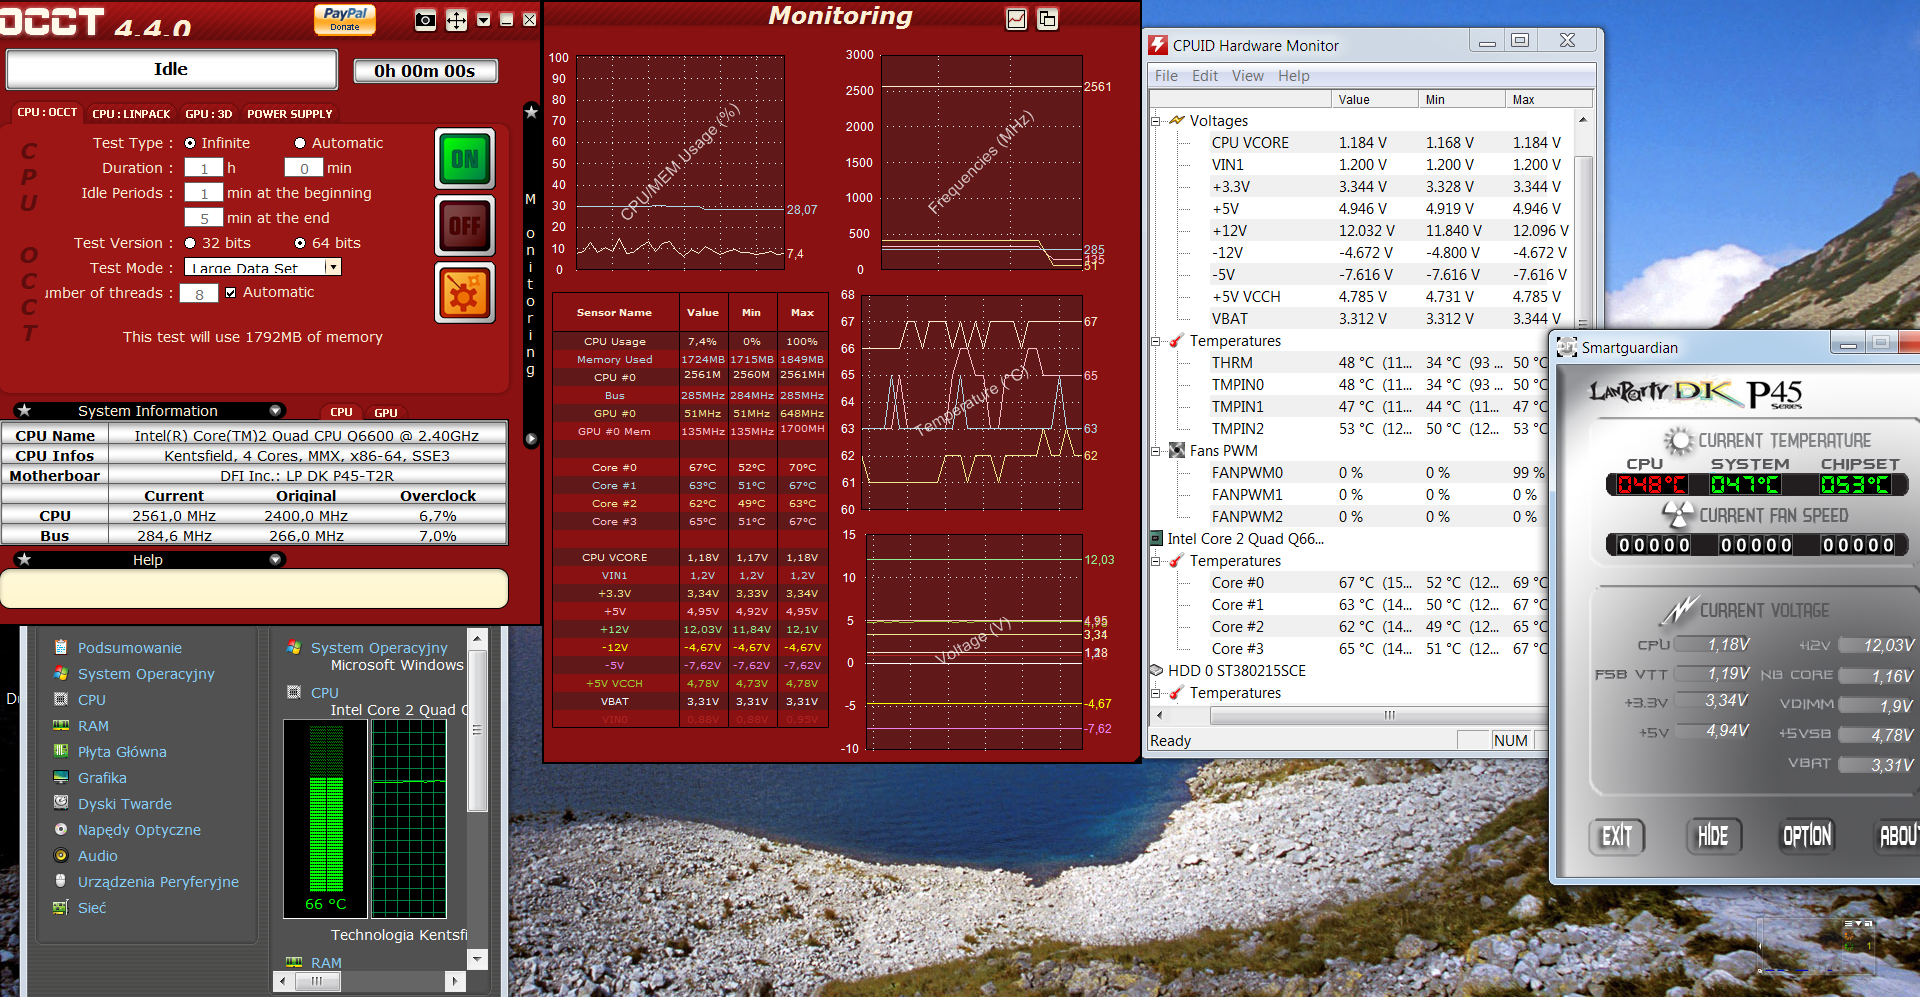Click the OCCT screenshot camera icon
The image size is (1920, 997).
click(x=425, y=20)
